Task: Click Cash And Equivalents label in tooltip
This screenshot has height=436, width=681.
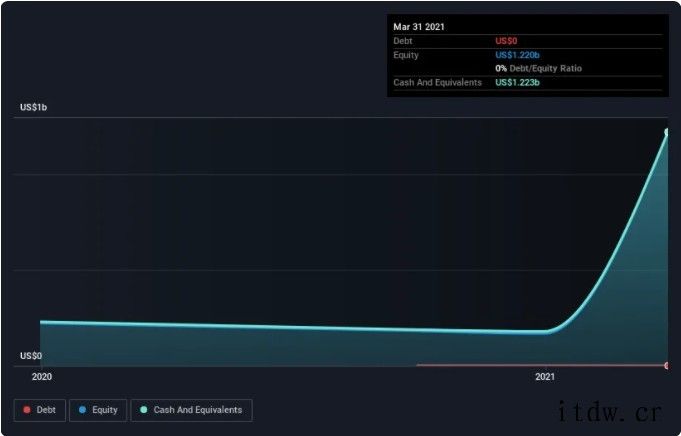Action: (437, 83)
